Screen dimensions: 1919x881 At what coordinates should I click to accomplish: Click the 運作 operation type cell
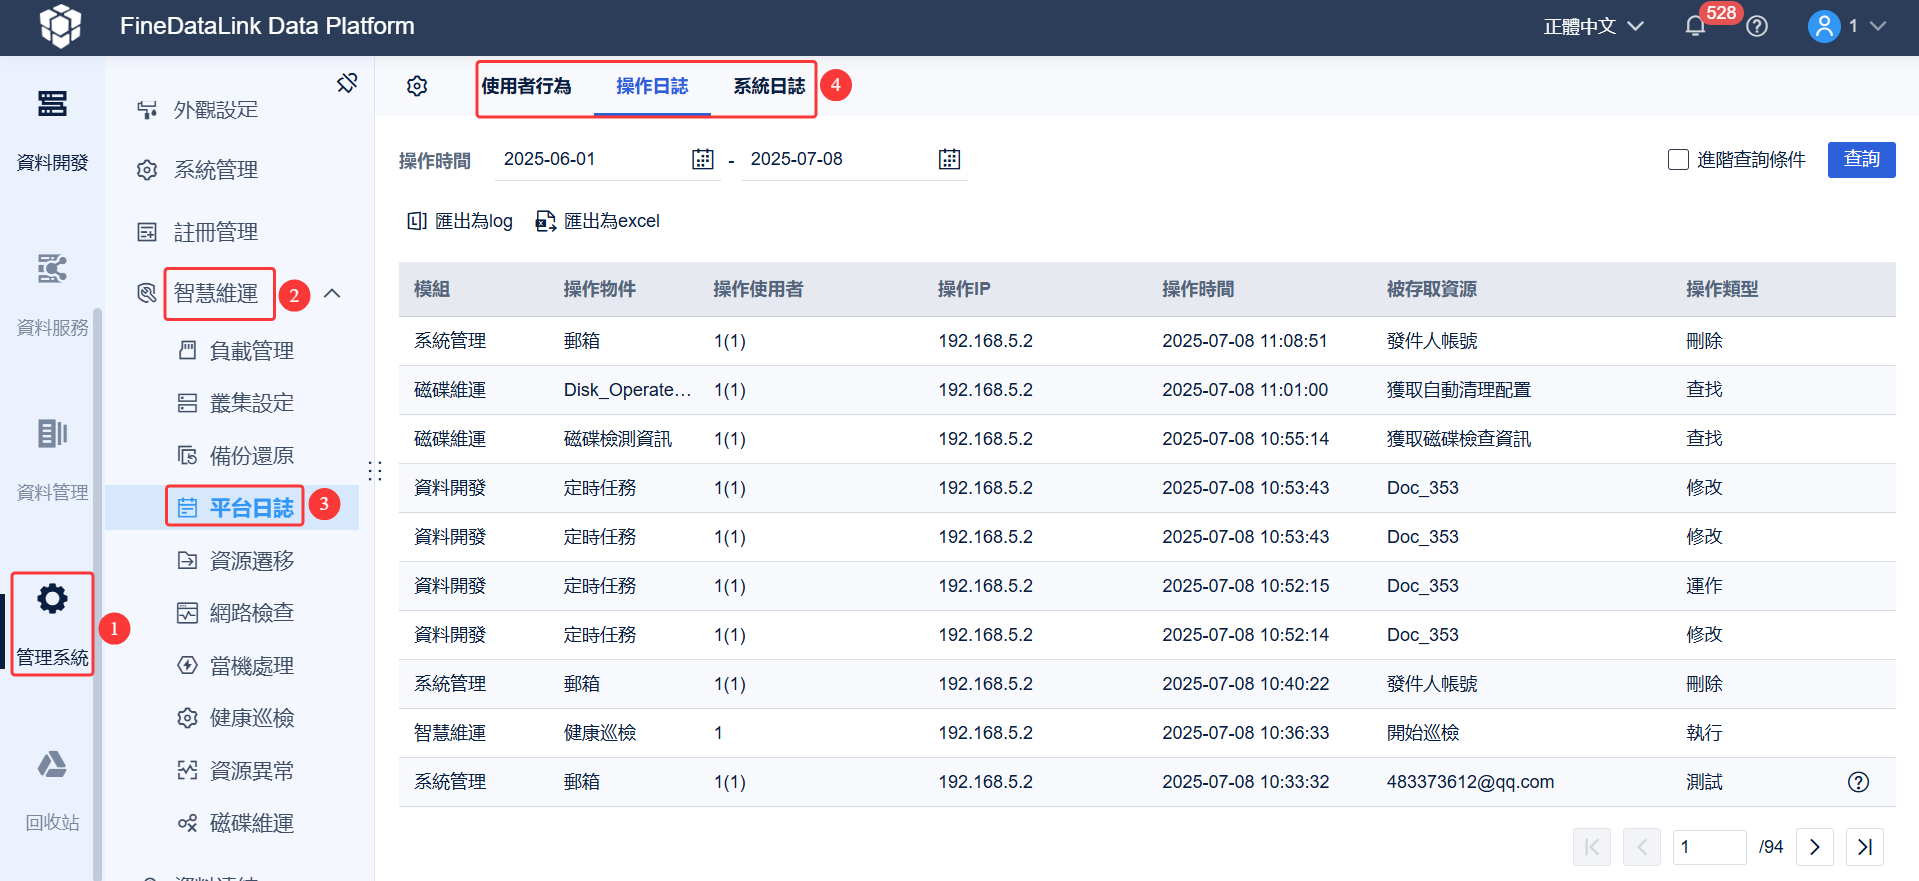pos(1704,586)
